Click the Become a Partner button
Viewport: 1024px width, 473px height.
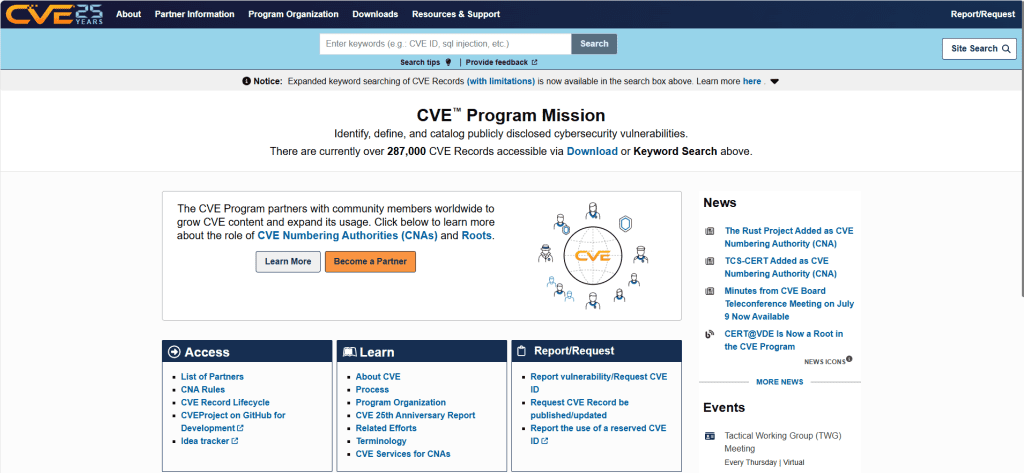(x=370, y=261)
